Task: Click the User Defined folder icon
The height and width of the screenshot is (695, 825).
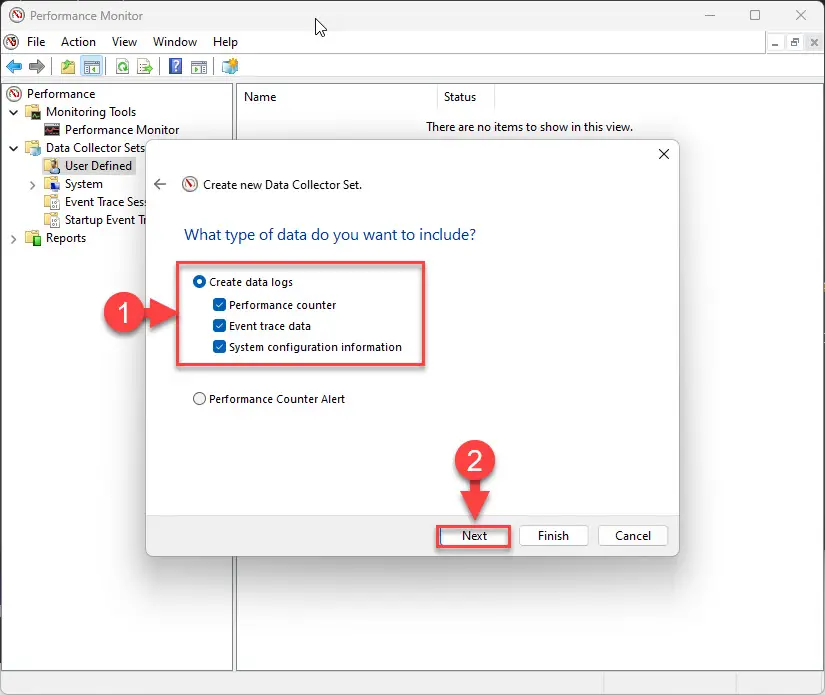Action: (x=52, y=166)
